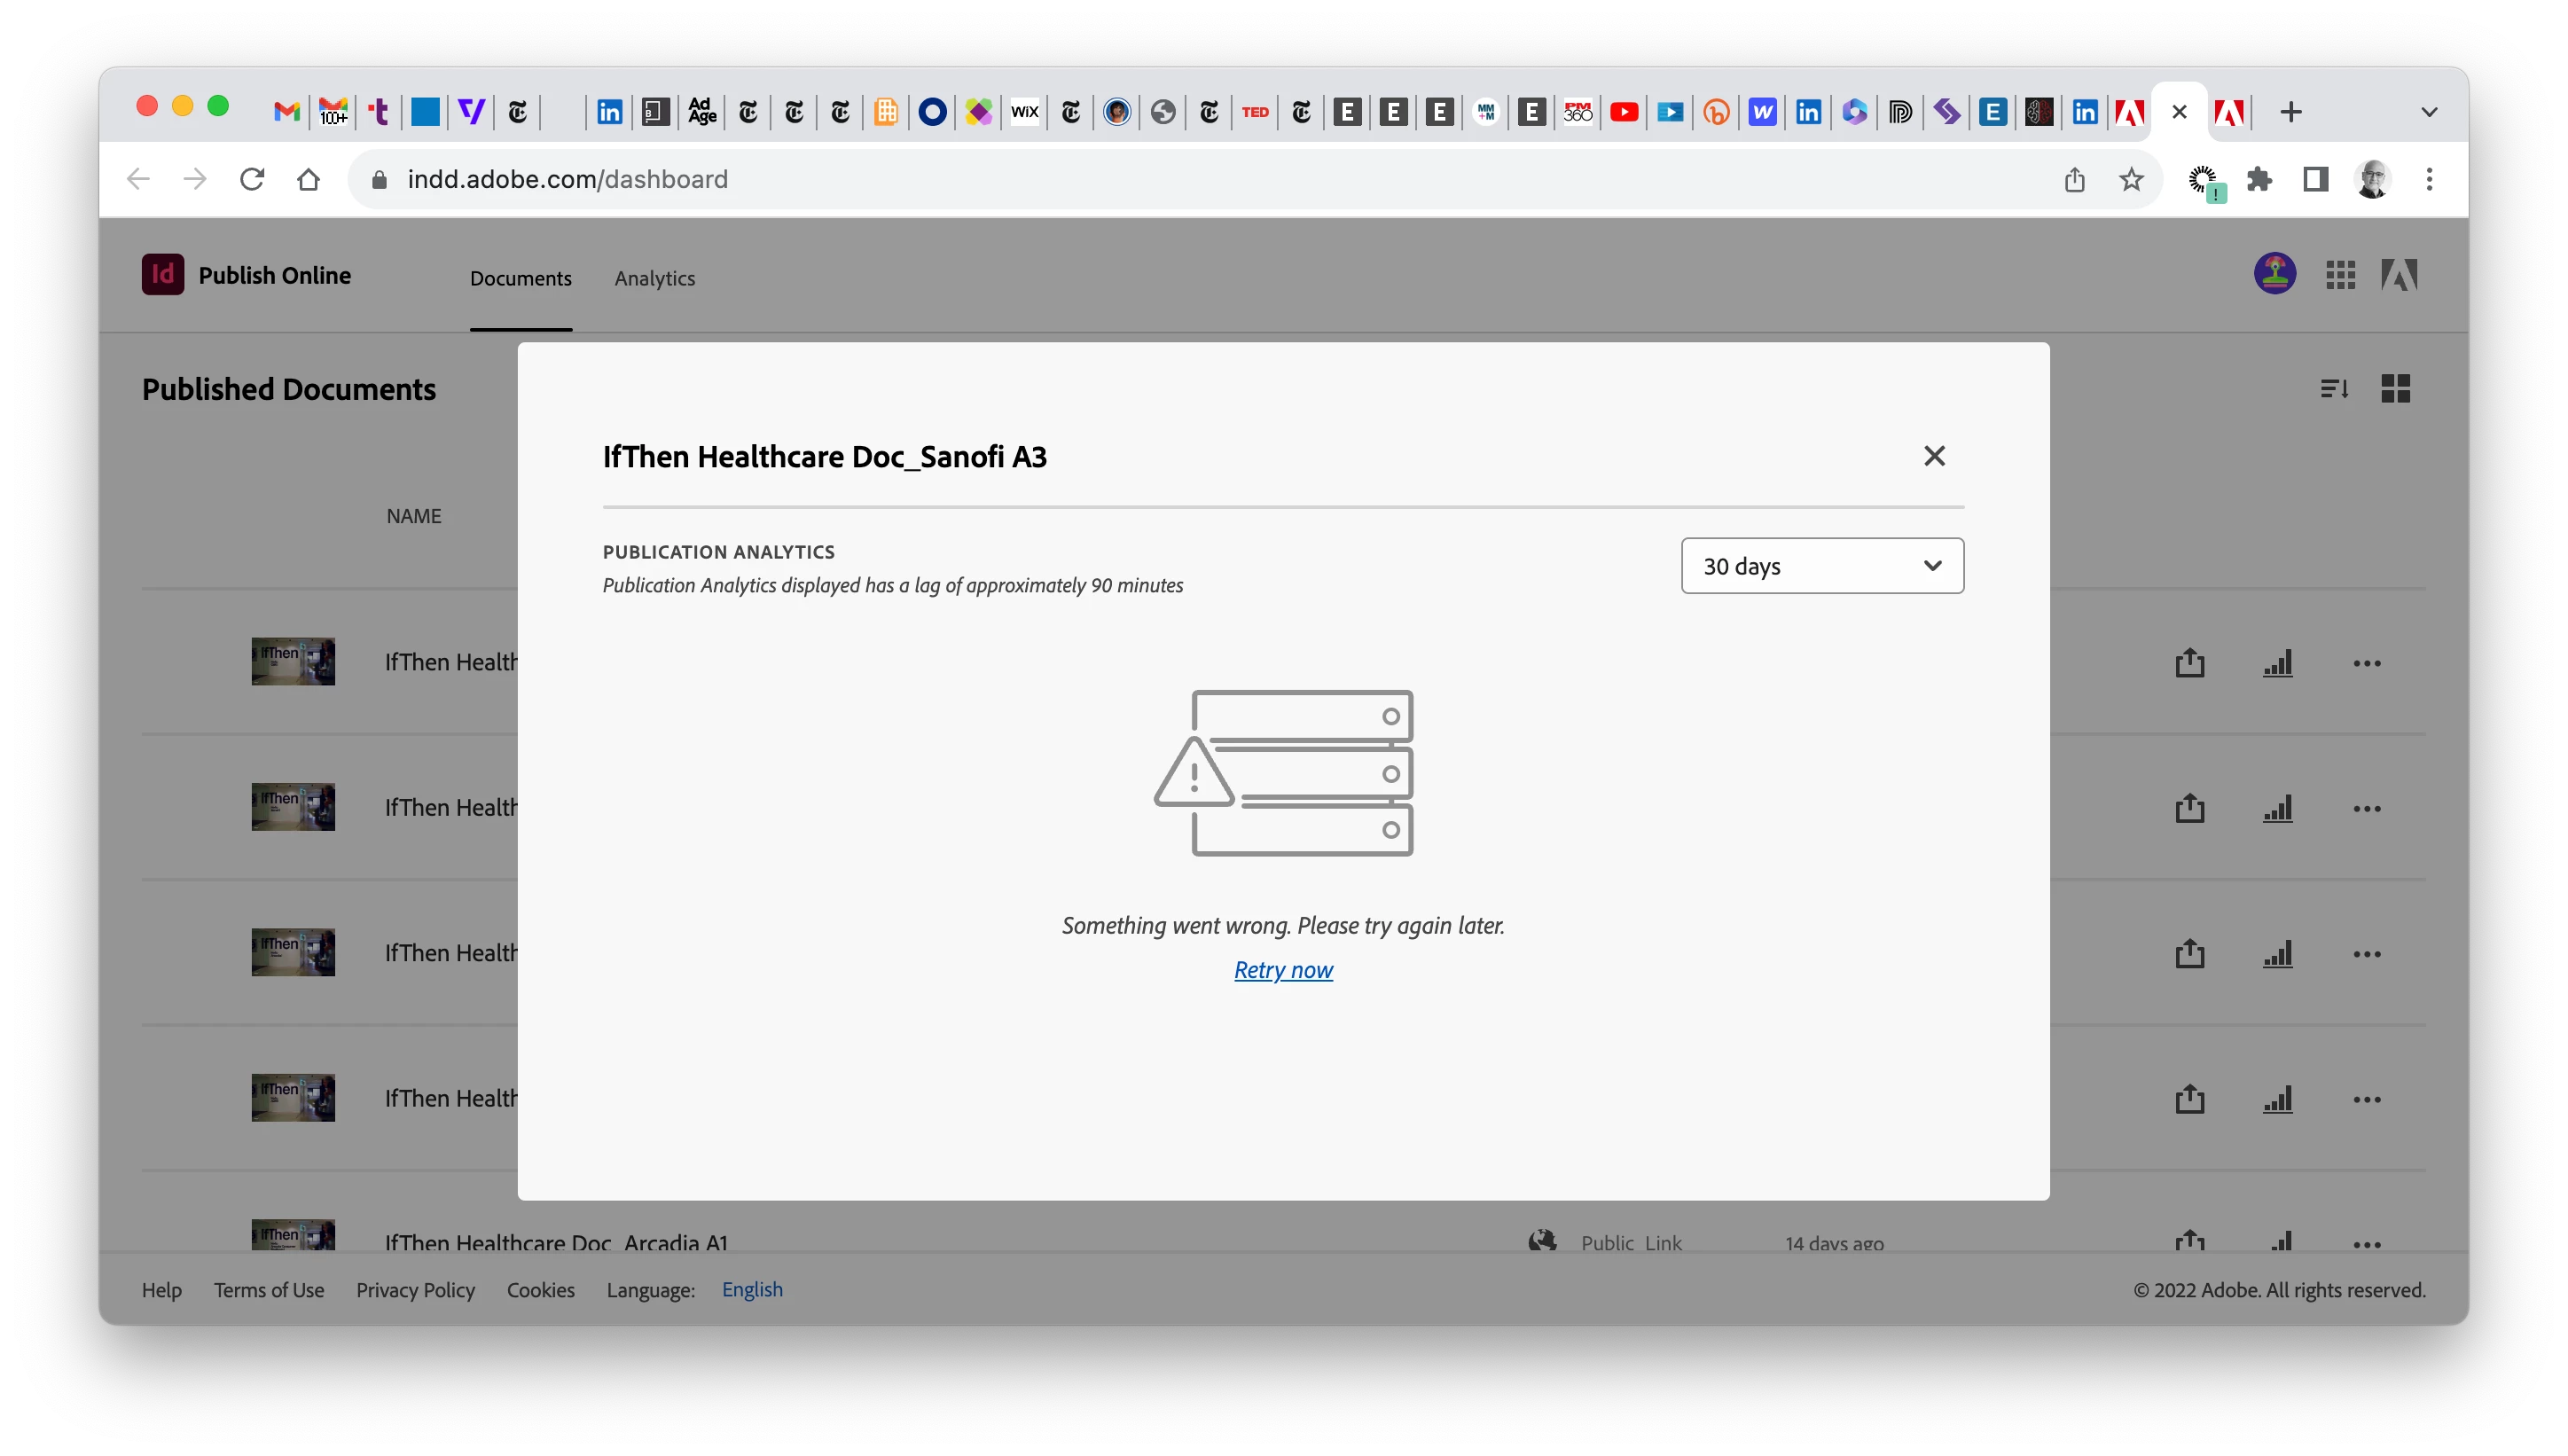Expand the browser tab search chevron

(x=2428, y=112)
